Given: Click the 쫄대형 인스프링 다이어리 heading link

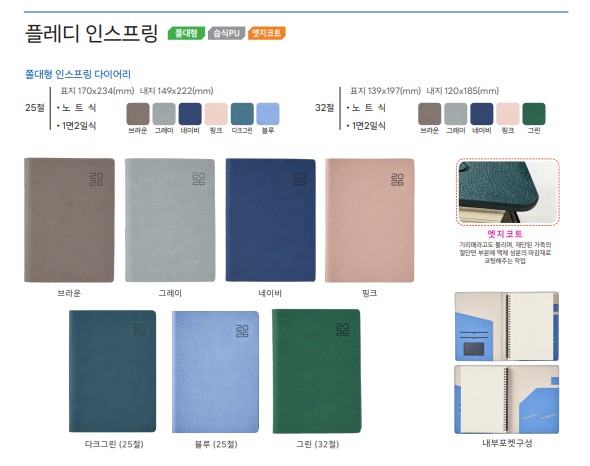Looking at the screenshot, I should click(x=78, y=74).
